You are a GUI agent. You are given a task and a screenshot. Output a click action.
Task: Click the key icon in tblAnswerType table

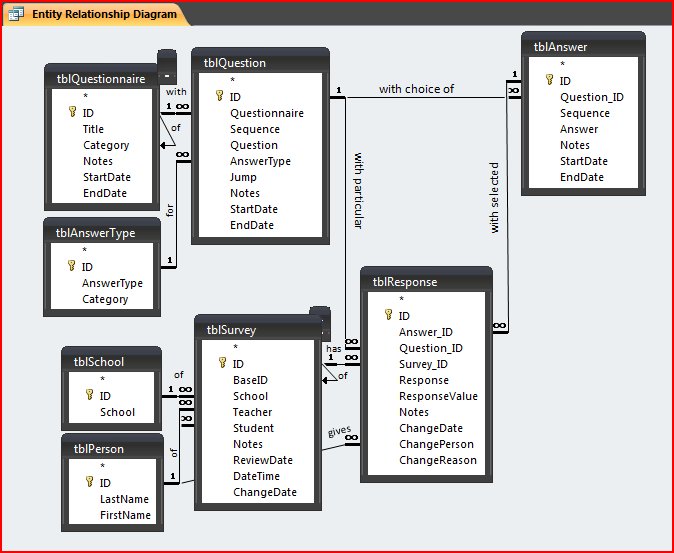click(72, 267)
